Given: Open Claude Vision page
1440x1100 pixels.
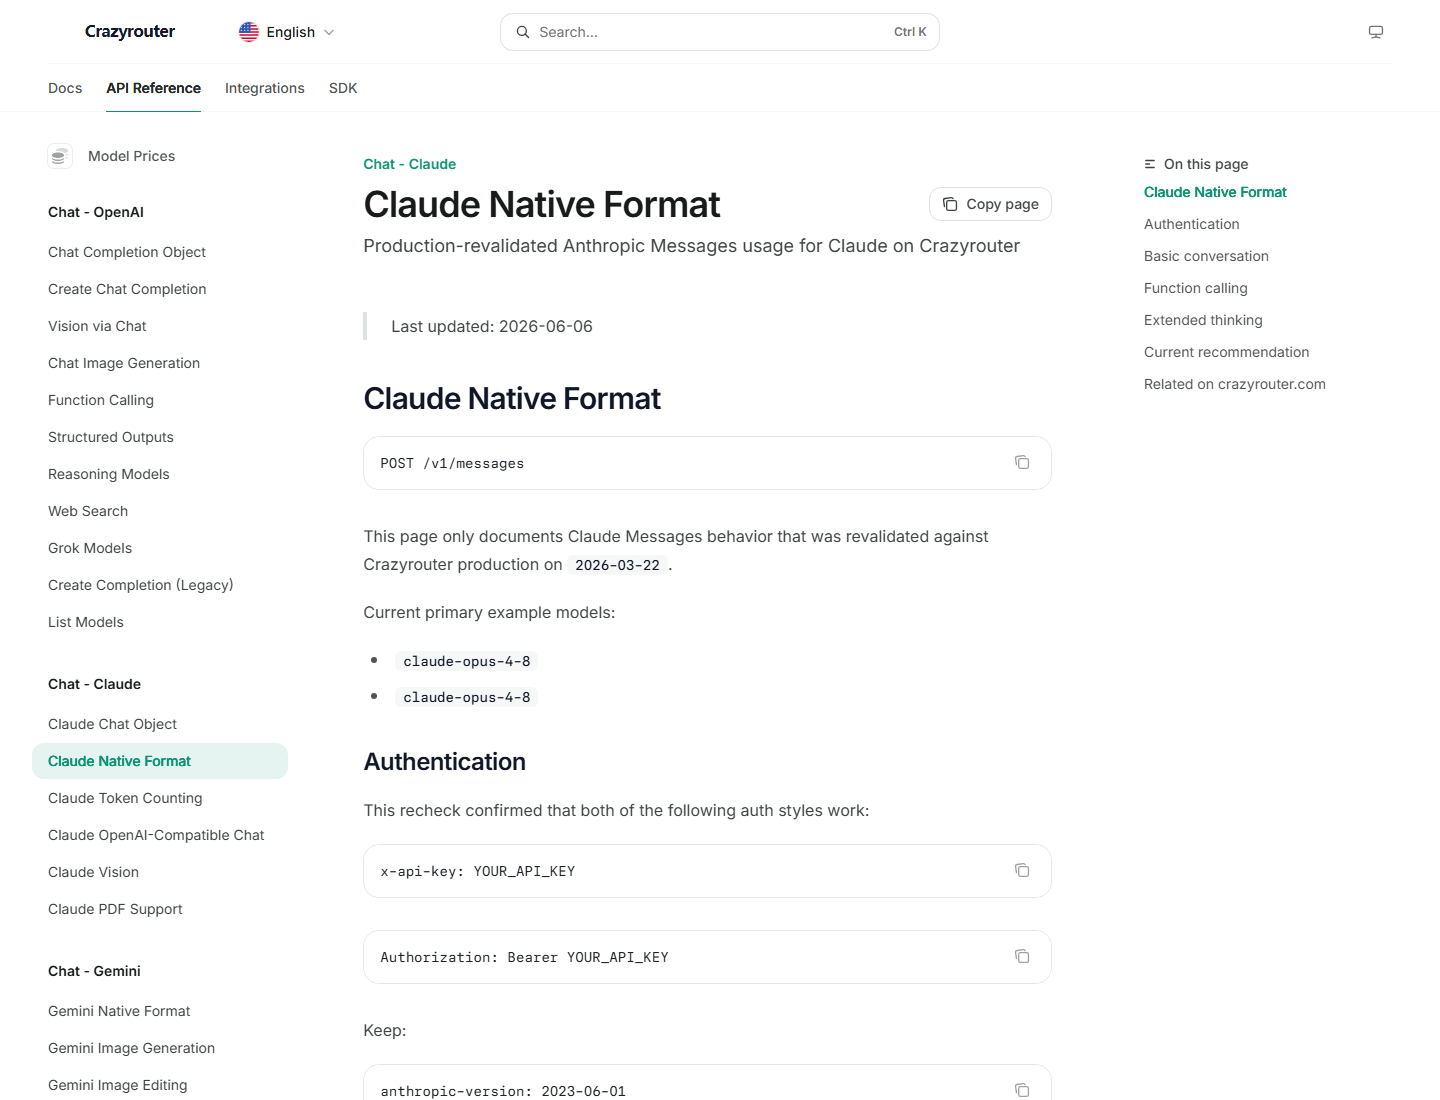Looking at the screenshot, I should tap(93, 872).
